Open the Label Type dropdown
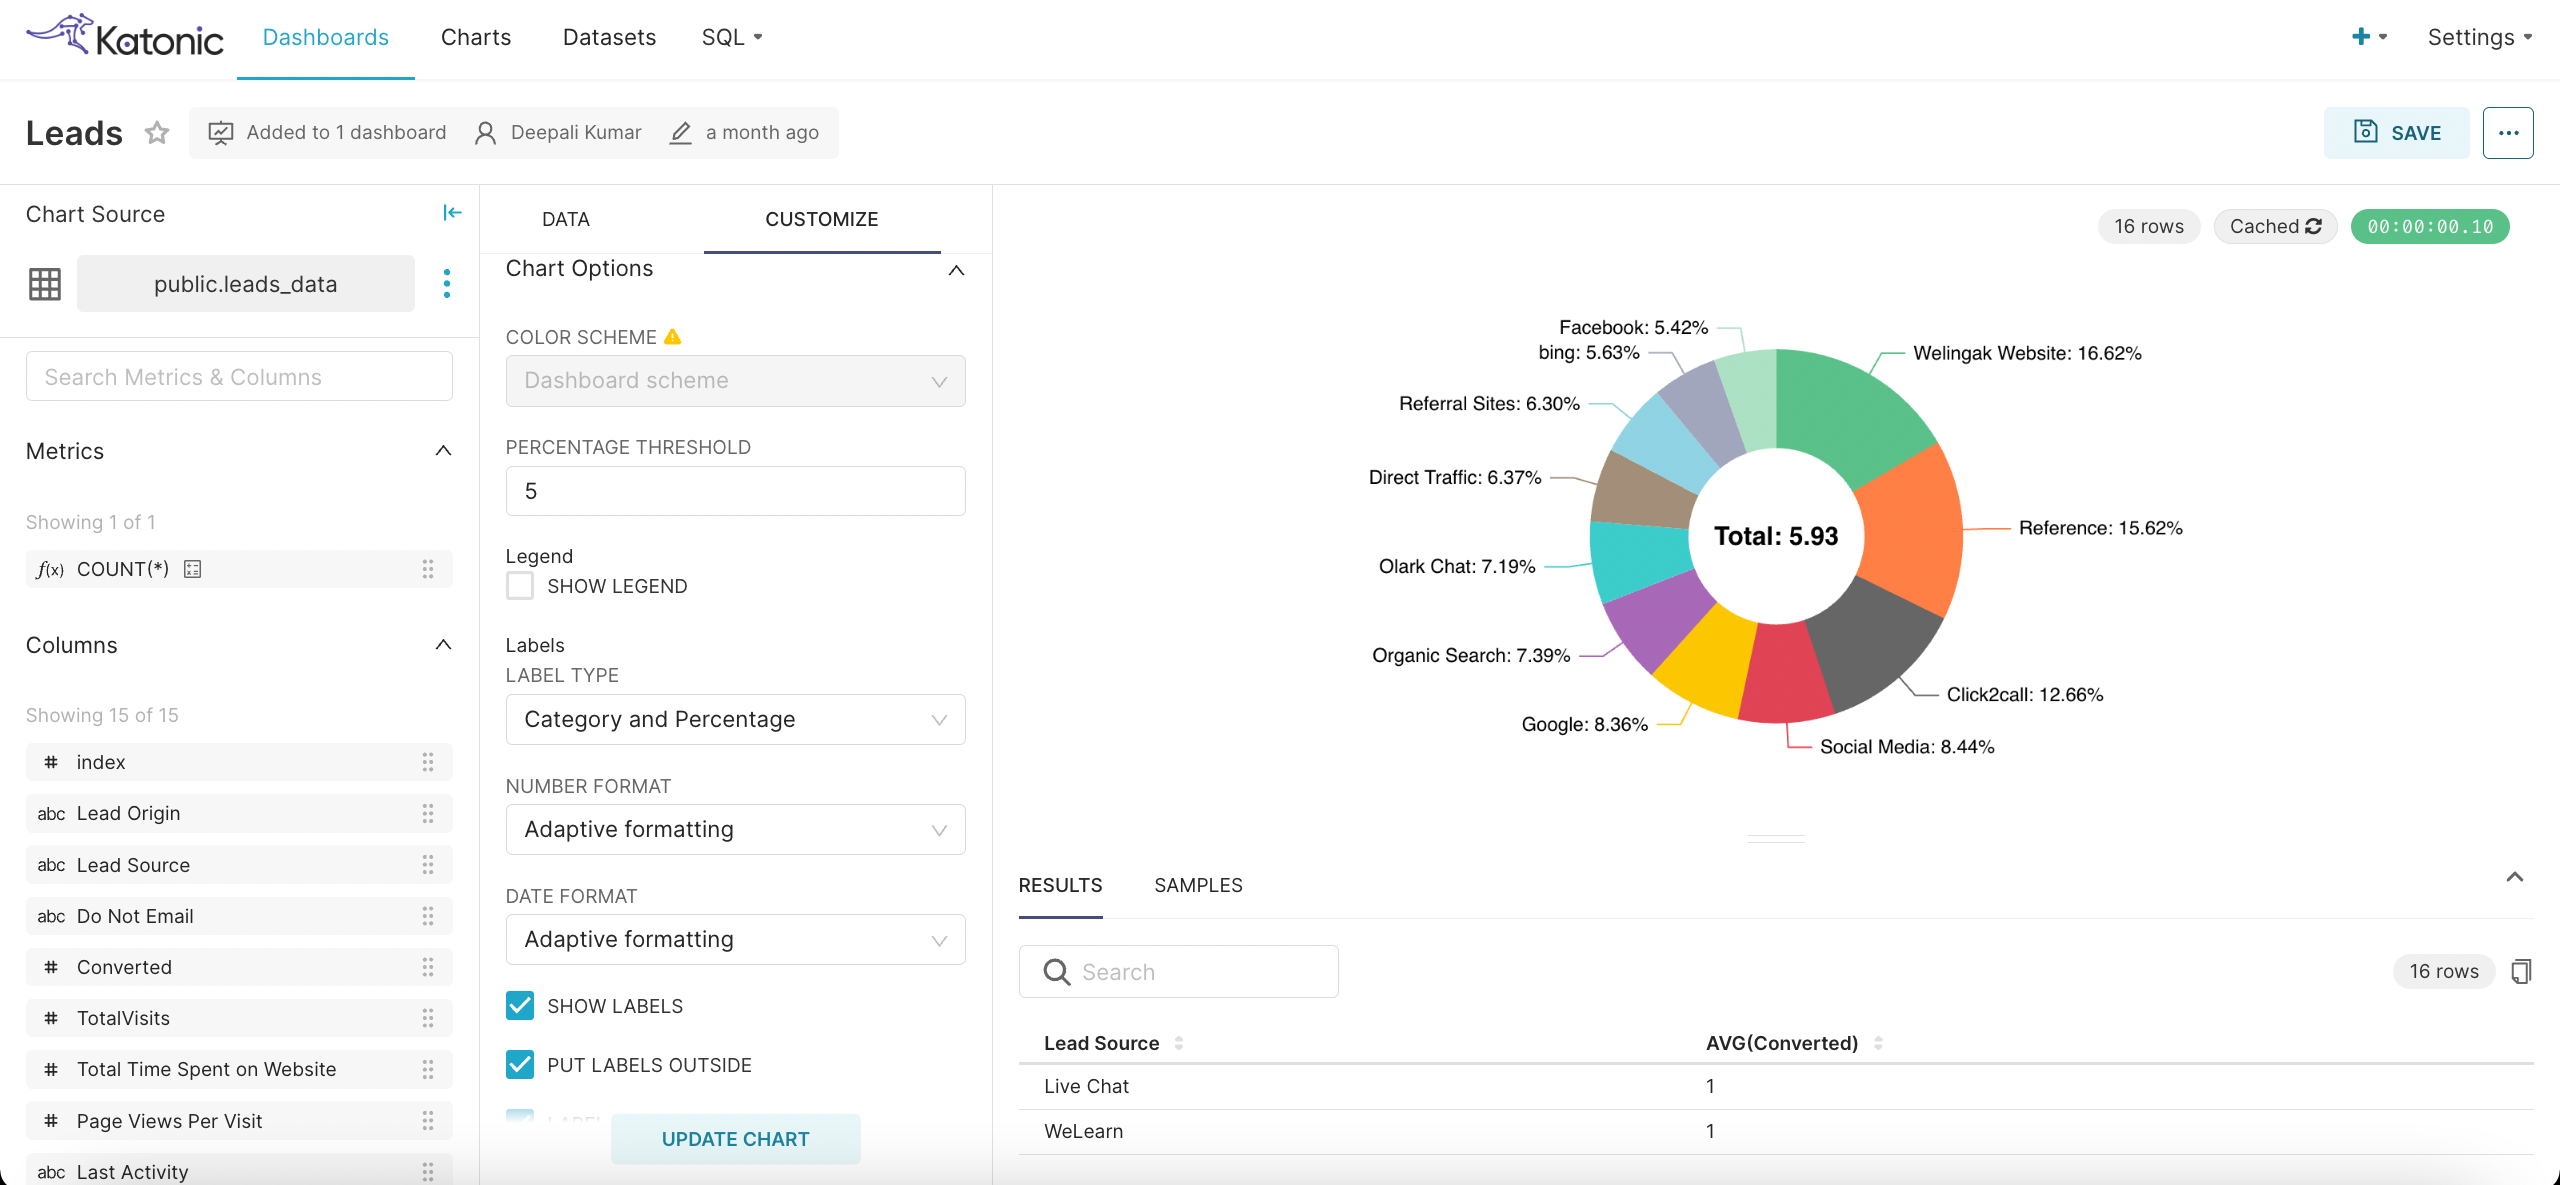Viewport: 2560px width, 1185px height. pyautogui.click(x=736, y=720)
